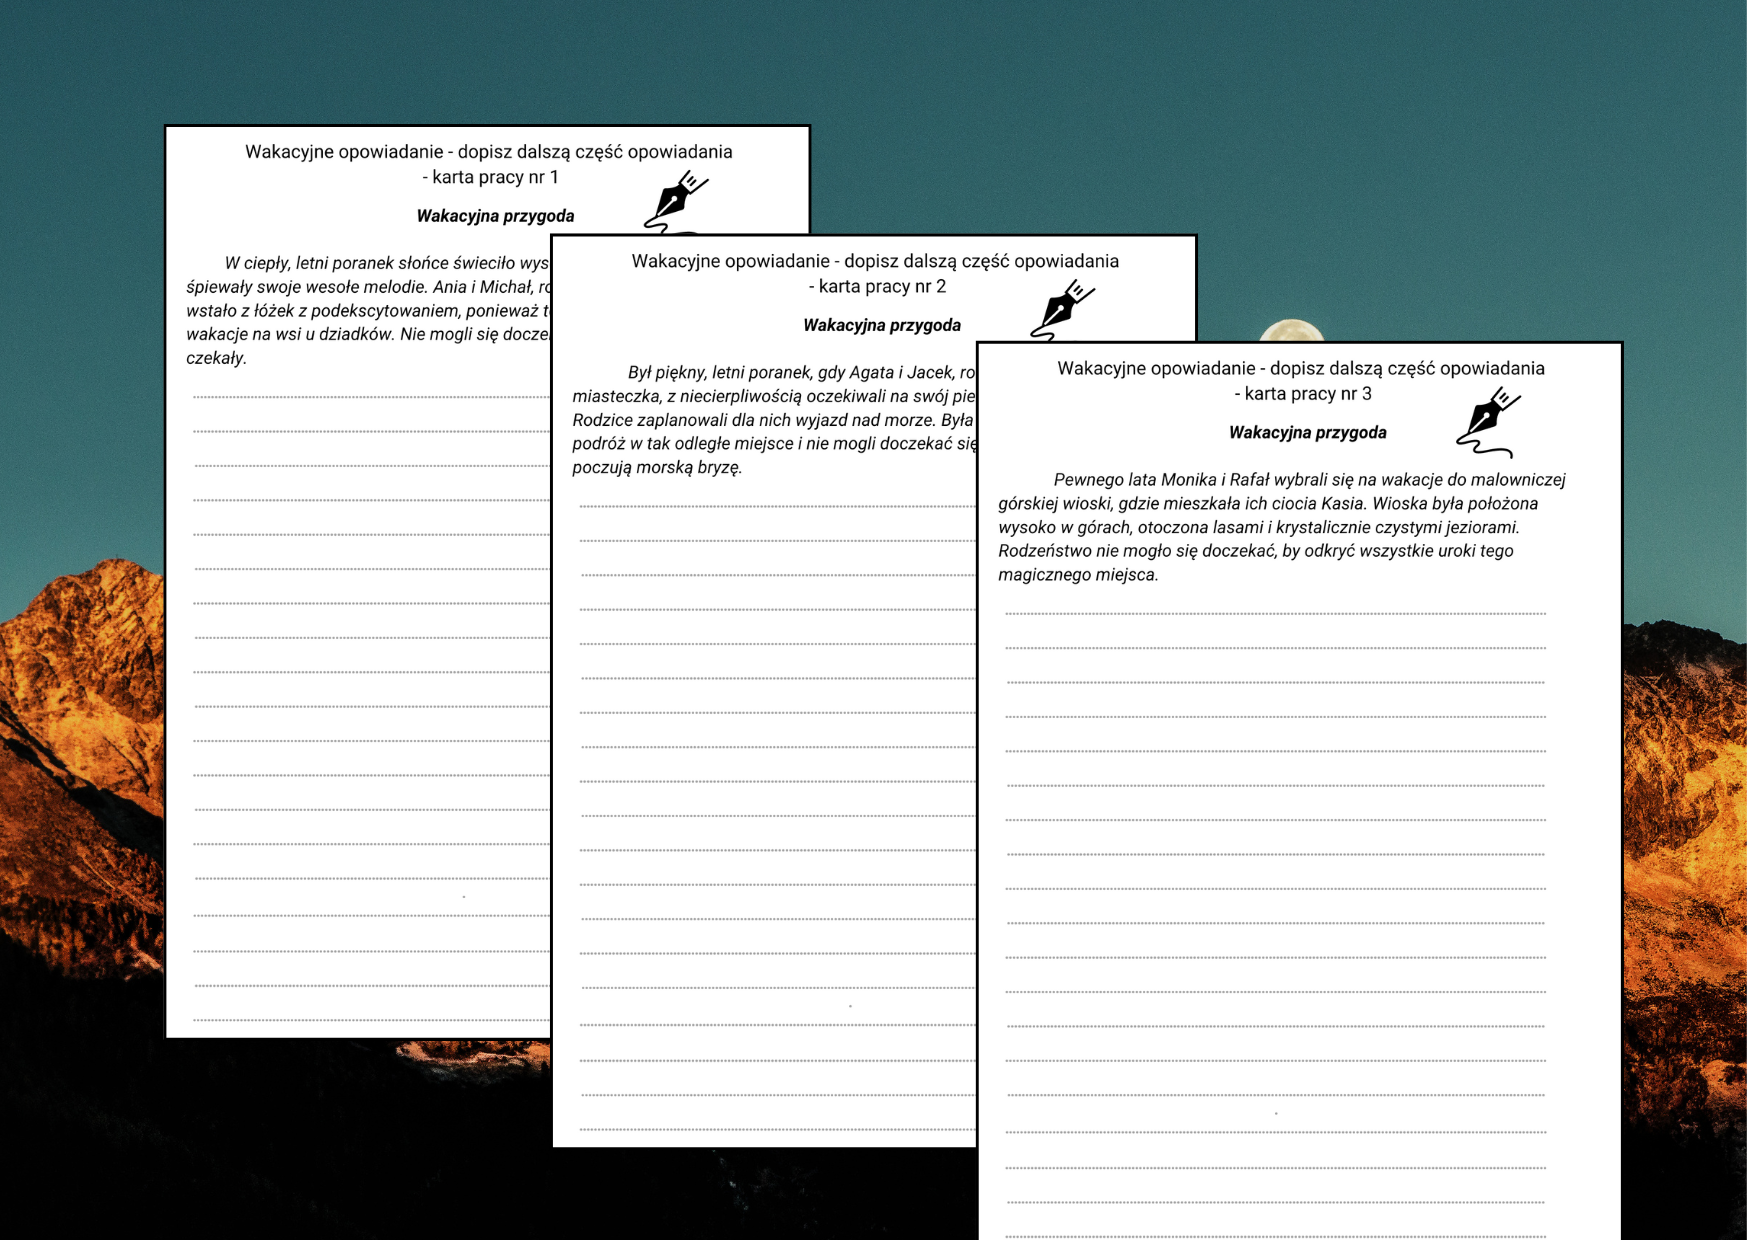Click 'Wakacyjna przygoda' heading on worksheet 3
Image resolution: width=1748 pixels, height=1240 pixels.
[x=1307, y=433]
